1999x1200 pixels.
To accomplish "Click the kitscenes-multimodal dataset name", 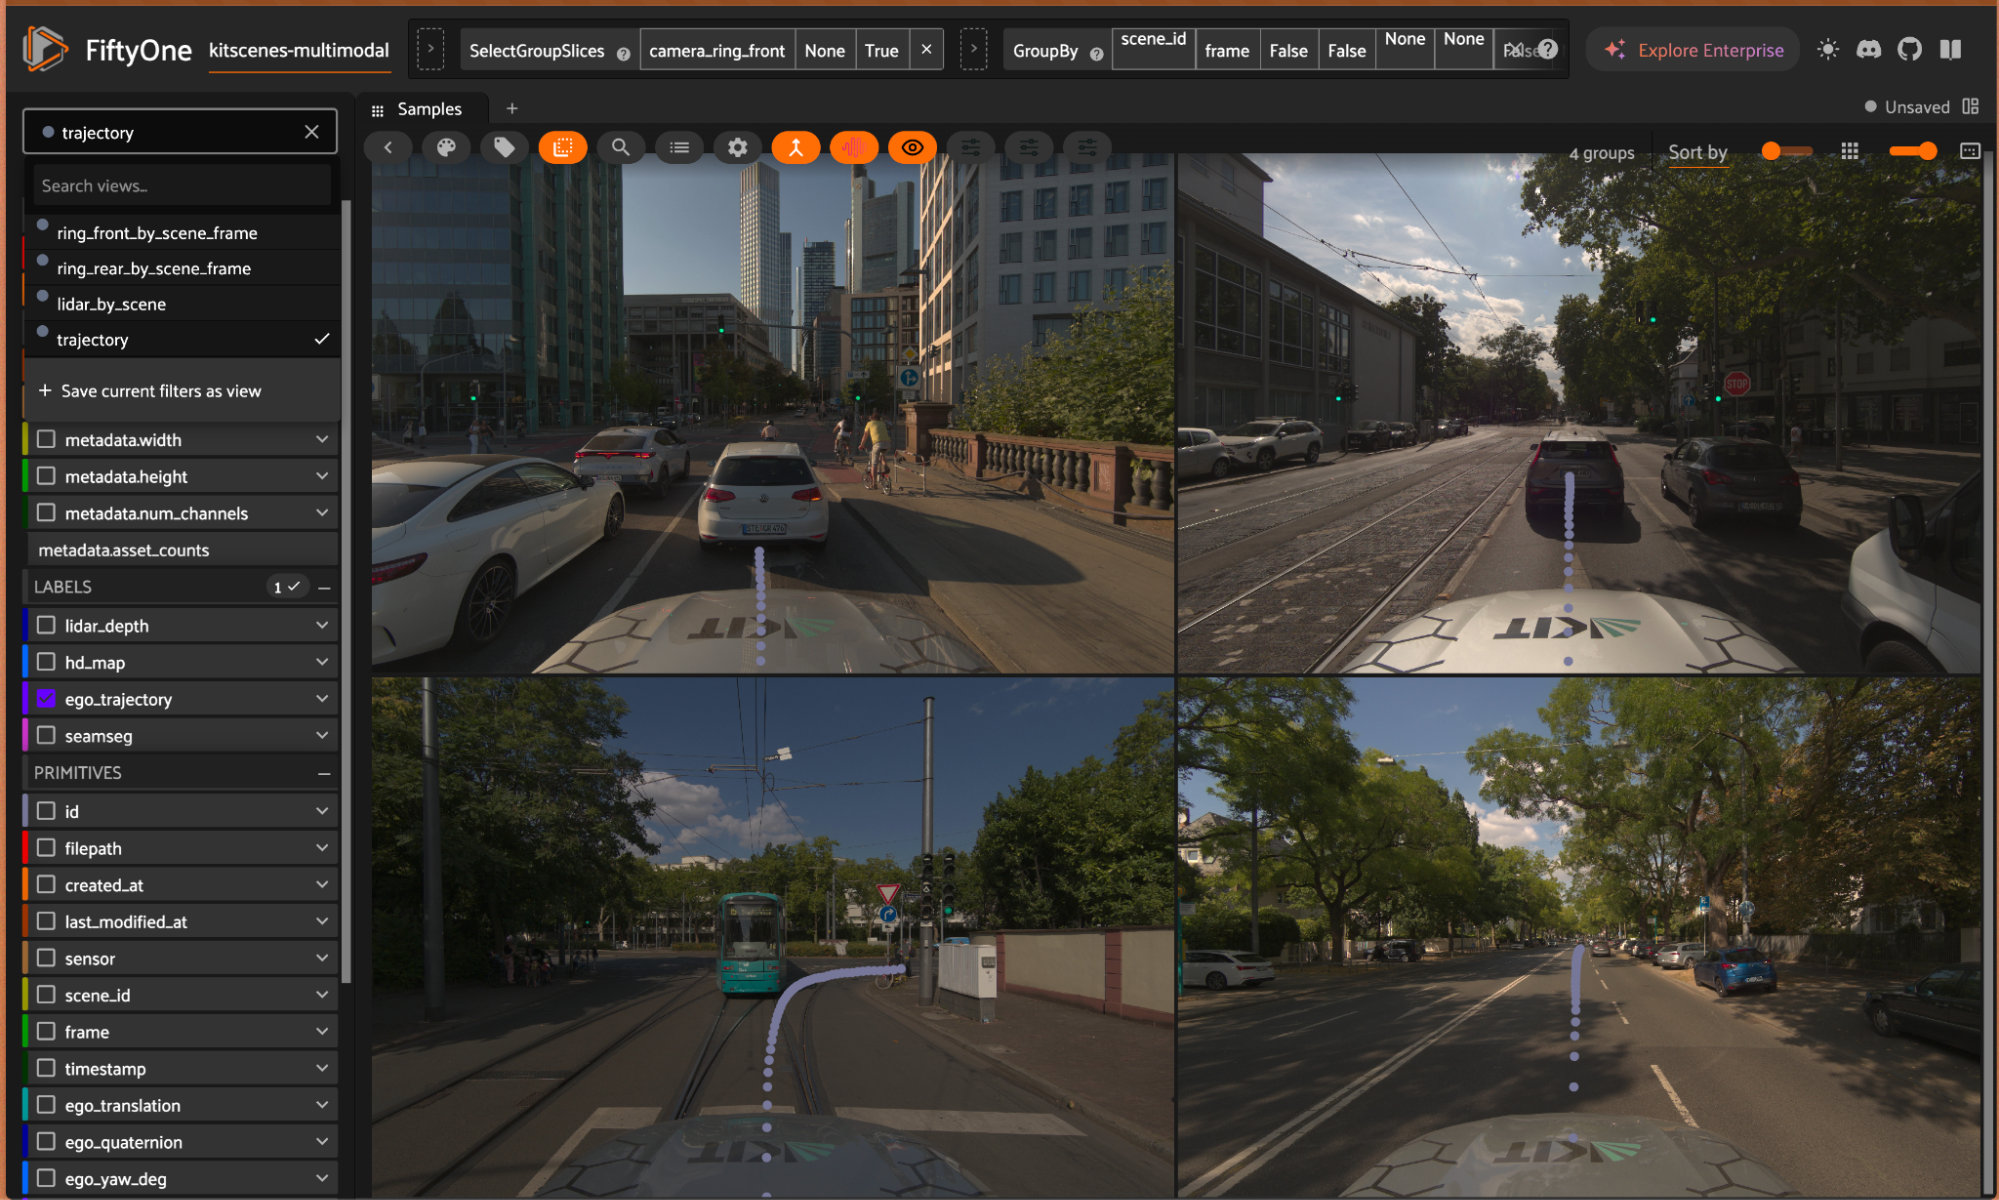I will pyautogui.click(x=298, y=50).
